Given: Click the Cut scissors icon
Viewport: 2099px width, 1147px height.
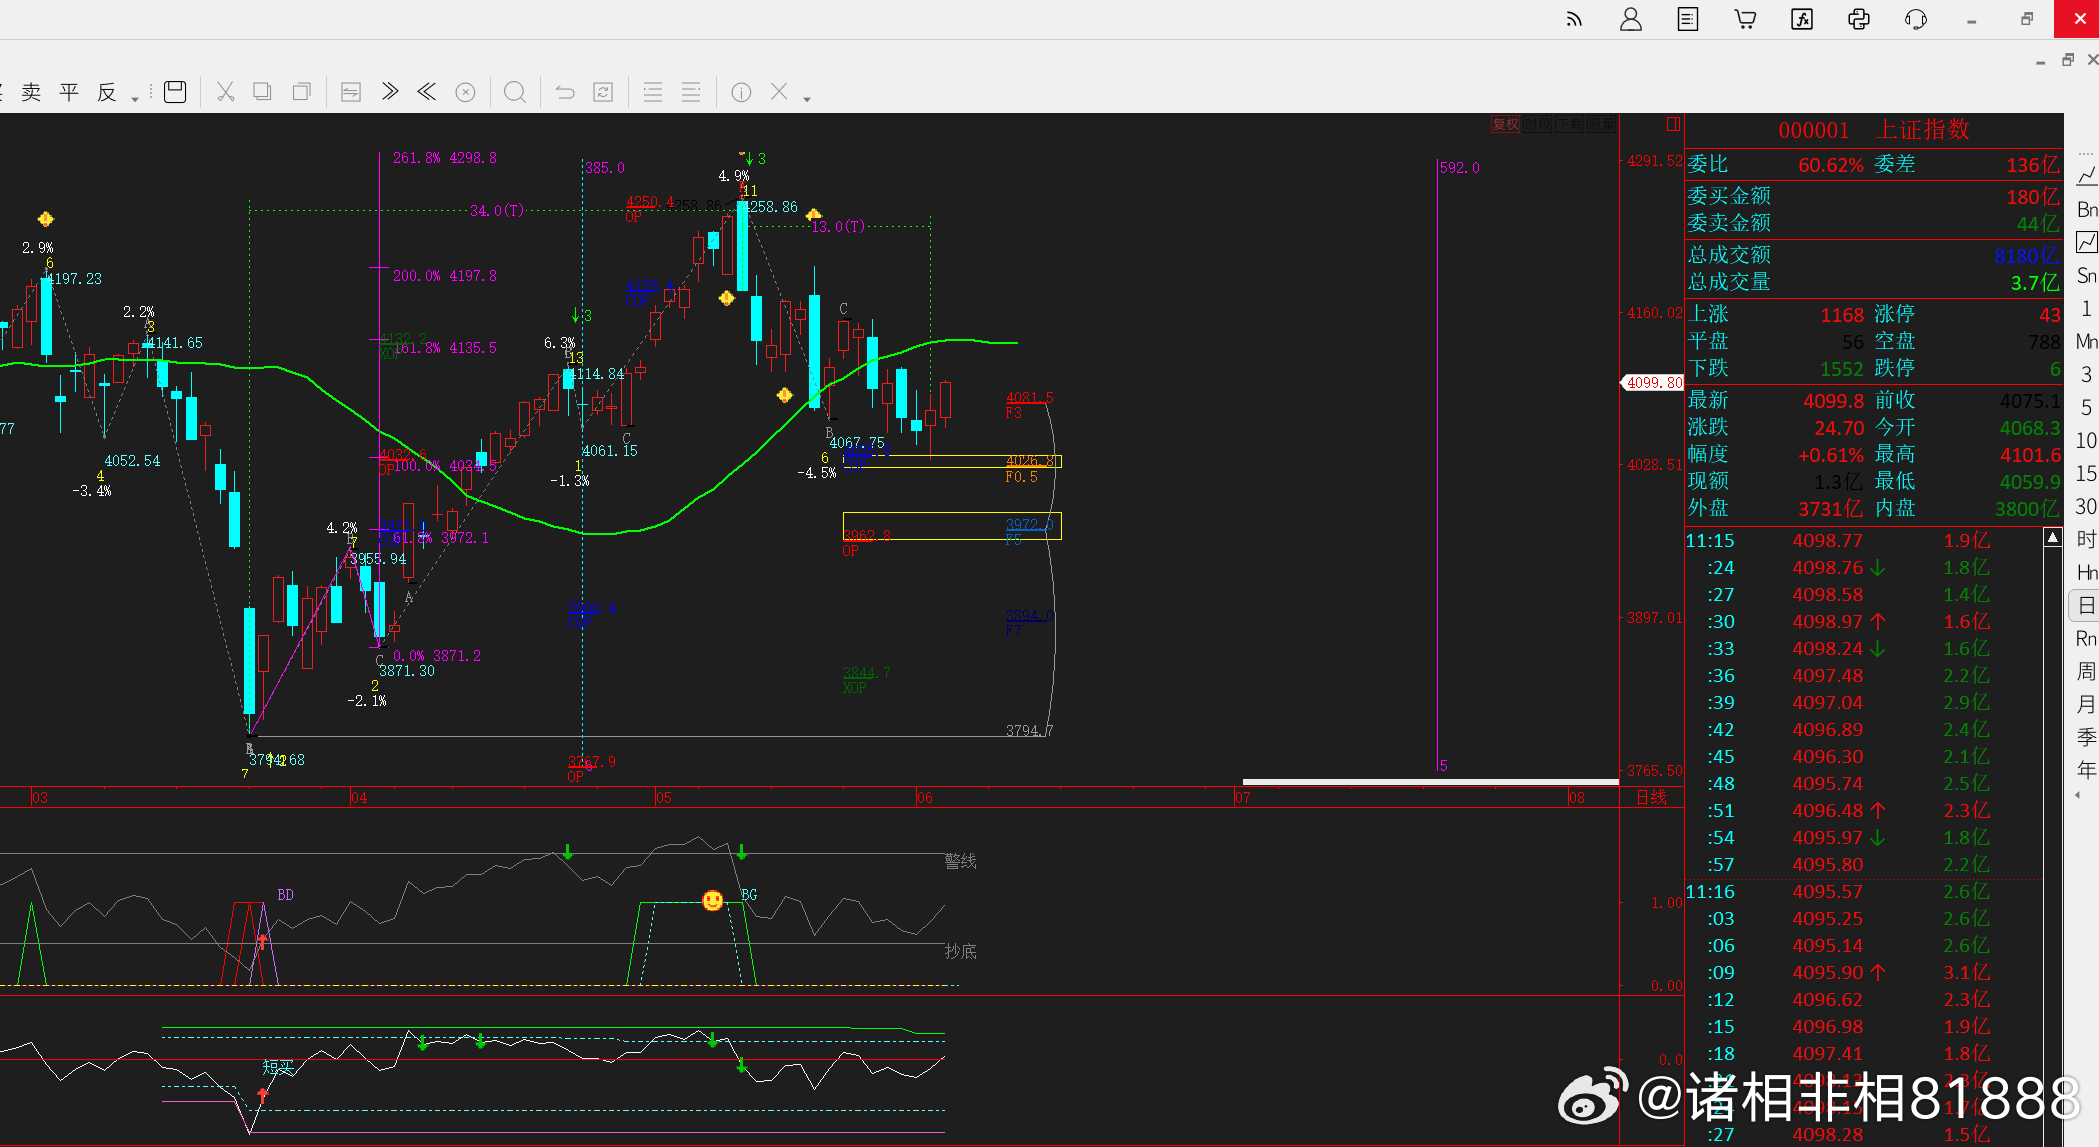Looking at the screenshot, I should [x=225, y=92].
